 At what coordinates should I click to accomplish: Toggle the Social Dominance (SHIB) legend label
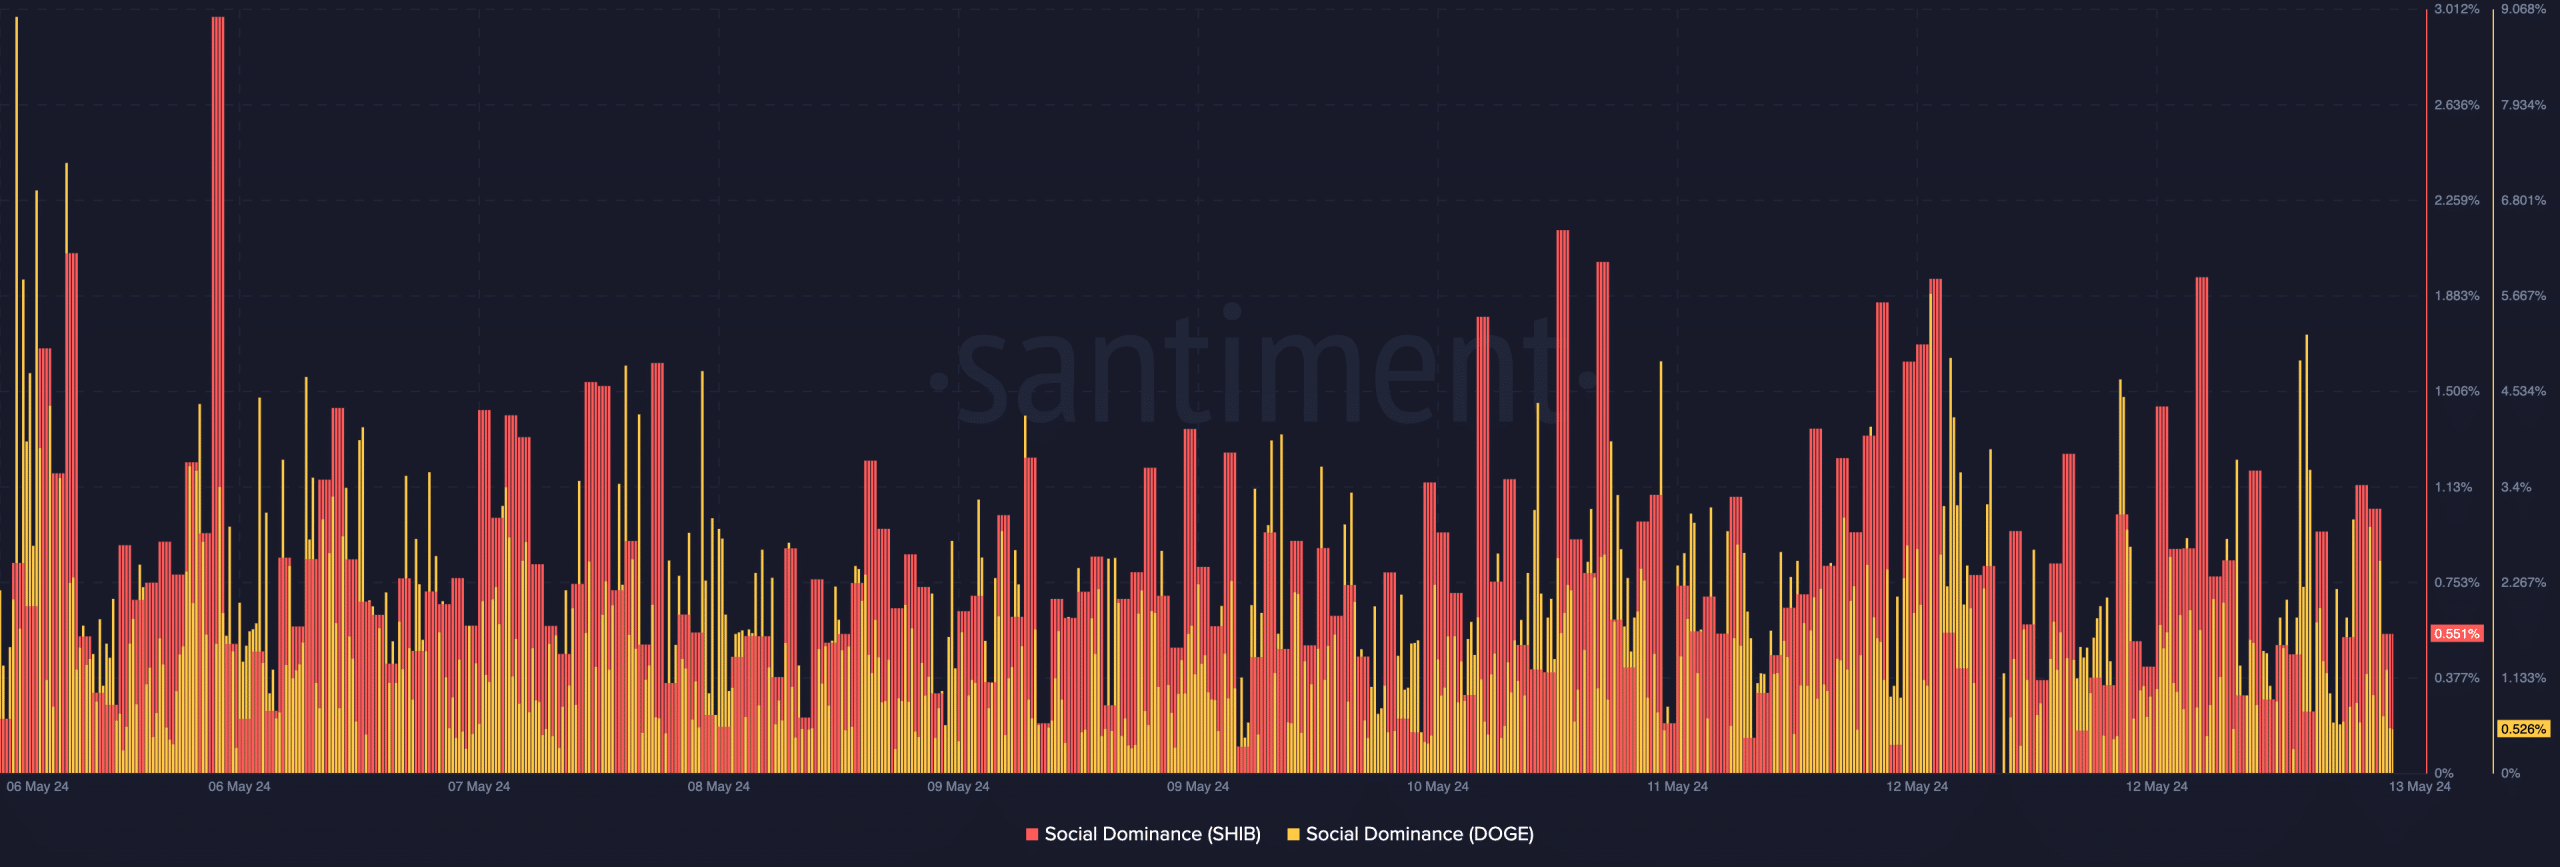point(1152,834)
